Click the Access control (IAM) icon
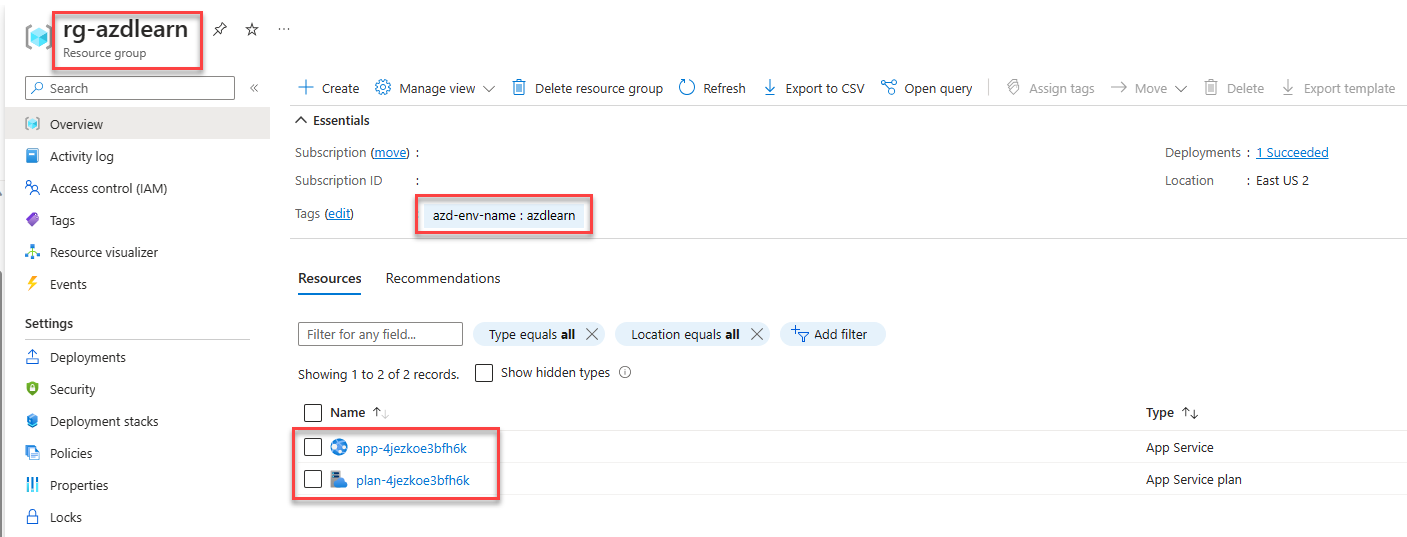 coord(33,188)
